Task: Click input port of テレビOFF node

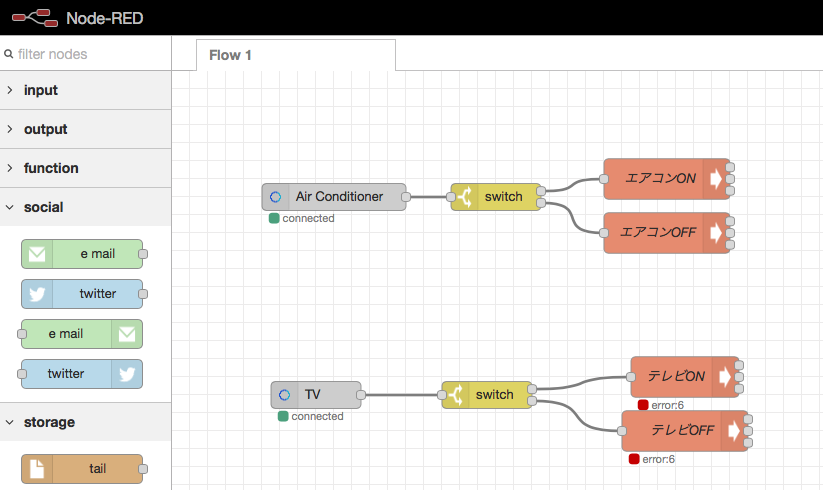Action: [x=621, y=431]
